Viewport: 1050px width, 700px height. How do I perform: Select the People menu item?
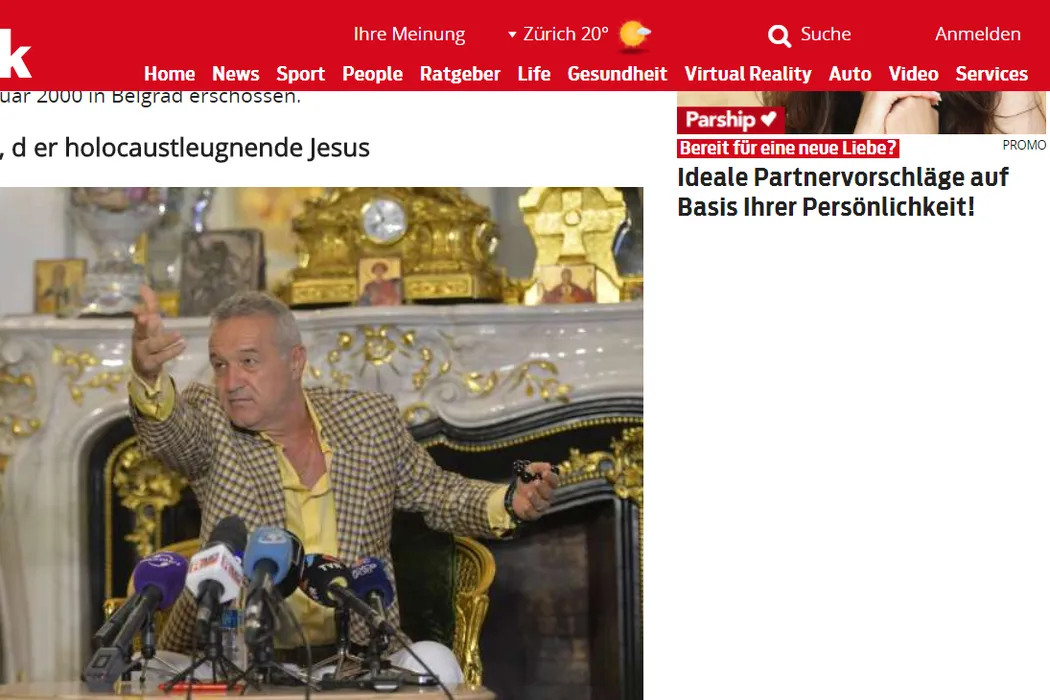click(x=372, y=74)
